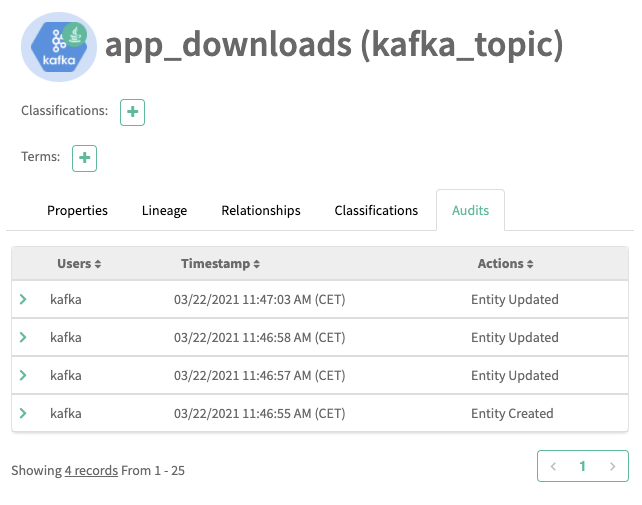Expand the 11:47:03 AM audit row
This screenshot has width=642, height=505.
click(23, 299)
